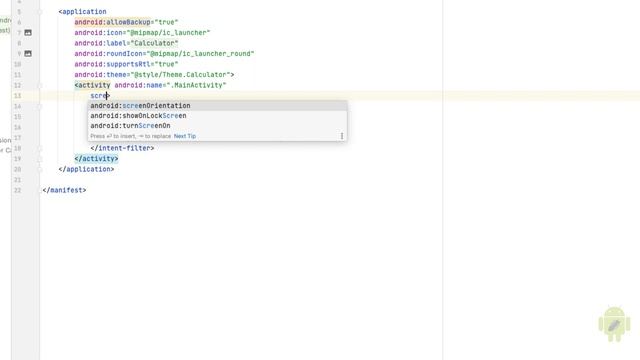
Task: Select android:showOnLockScreen suggestion
Action: [x=218, y=116]
